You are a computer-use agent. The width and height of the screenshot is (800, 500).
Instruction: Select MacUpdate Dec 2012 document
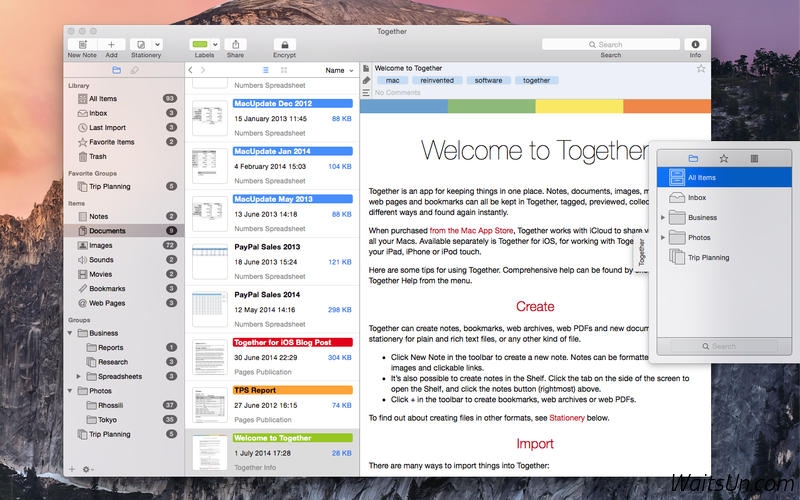coord(272,118)
